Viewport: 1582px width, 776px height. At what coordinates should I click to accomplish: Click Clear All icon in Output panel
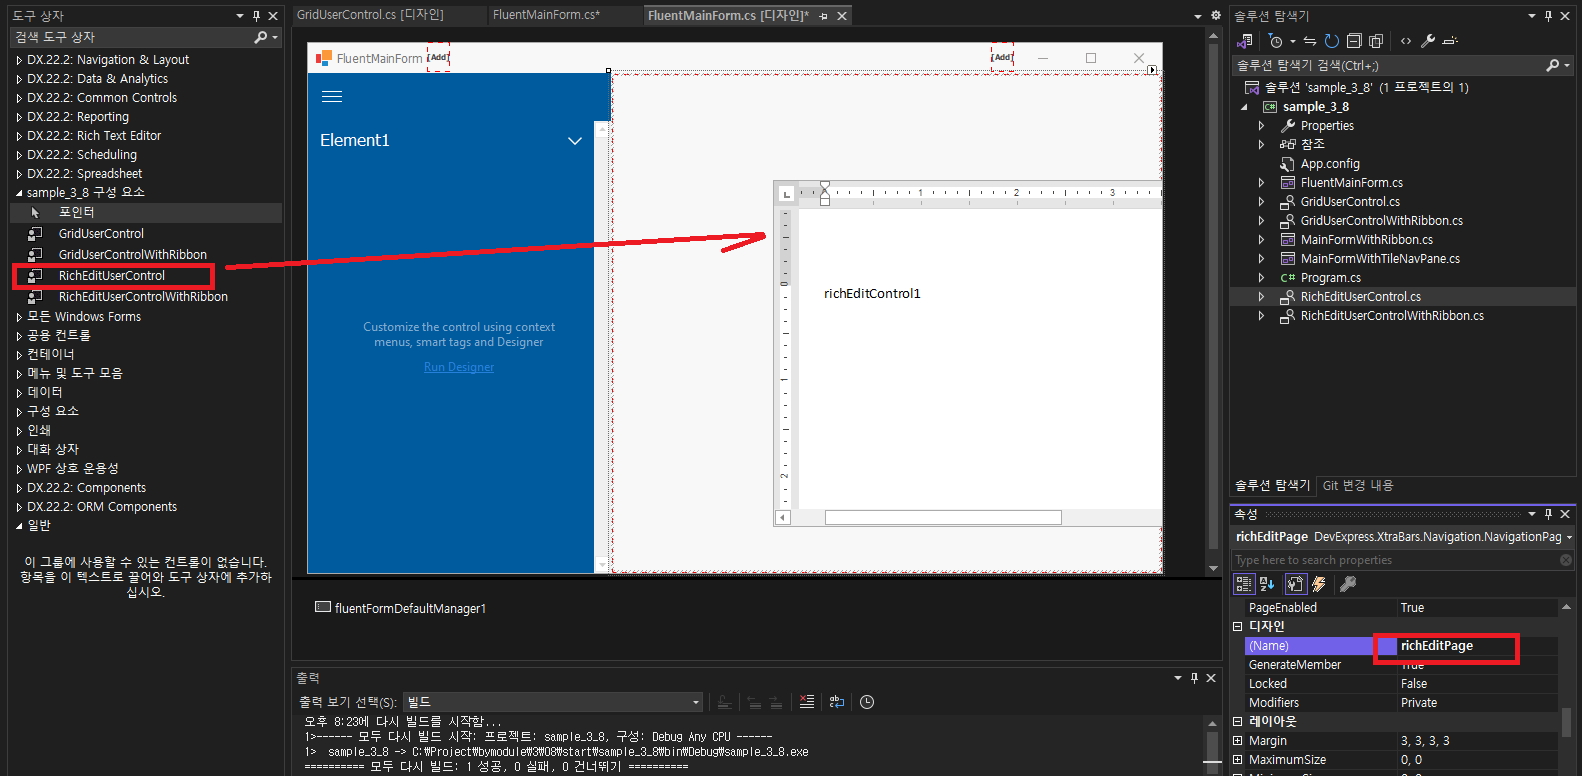(807, 702)
